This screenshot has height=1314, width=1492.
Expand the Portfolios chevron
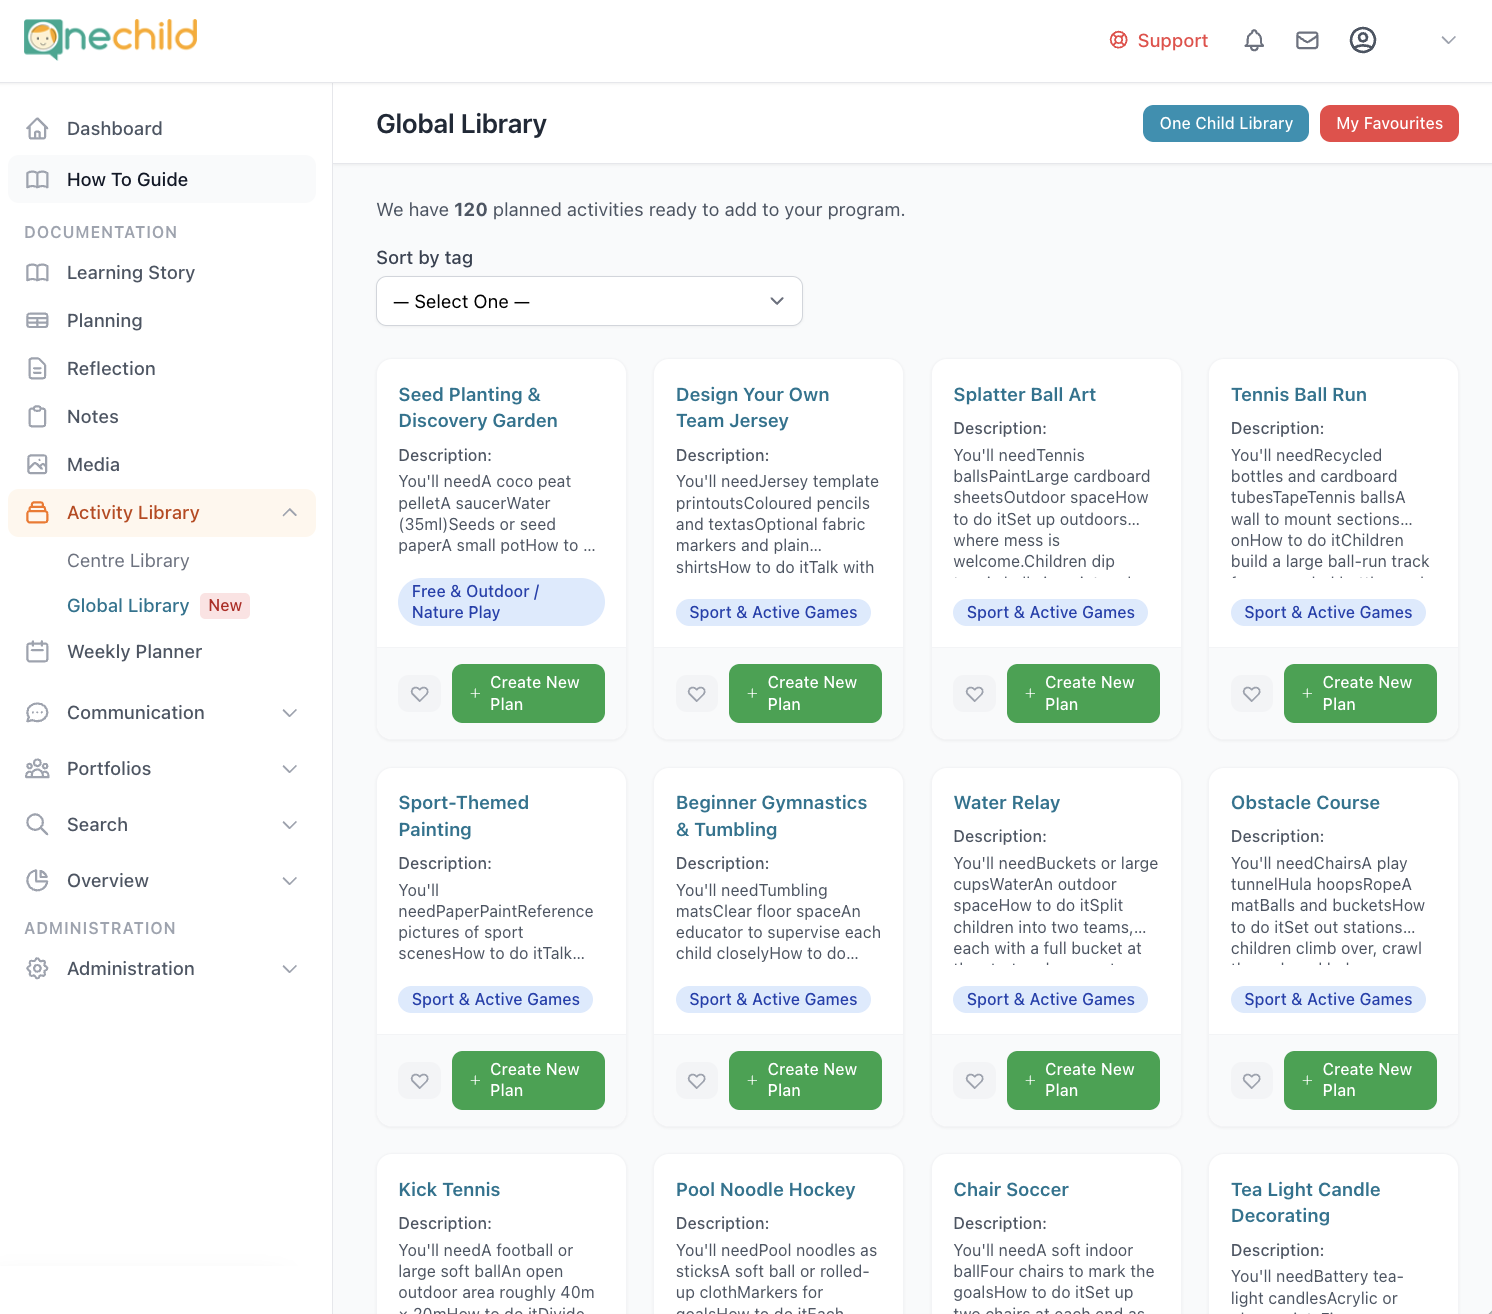tap(290, 768)
